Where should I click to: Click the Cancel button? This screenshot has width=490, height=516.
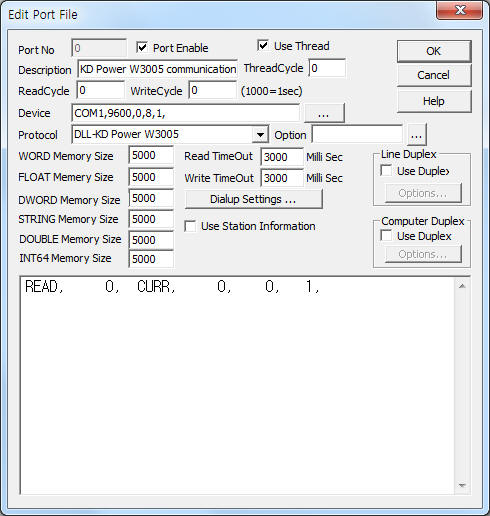[434, 75]
